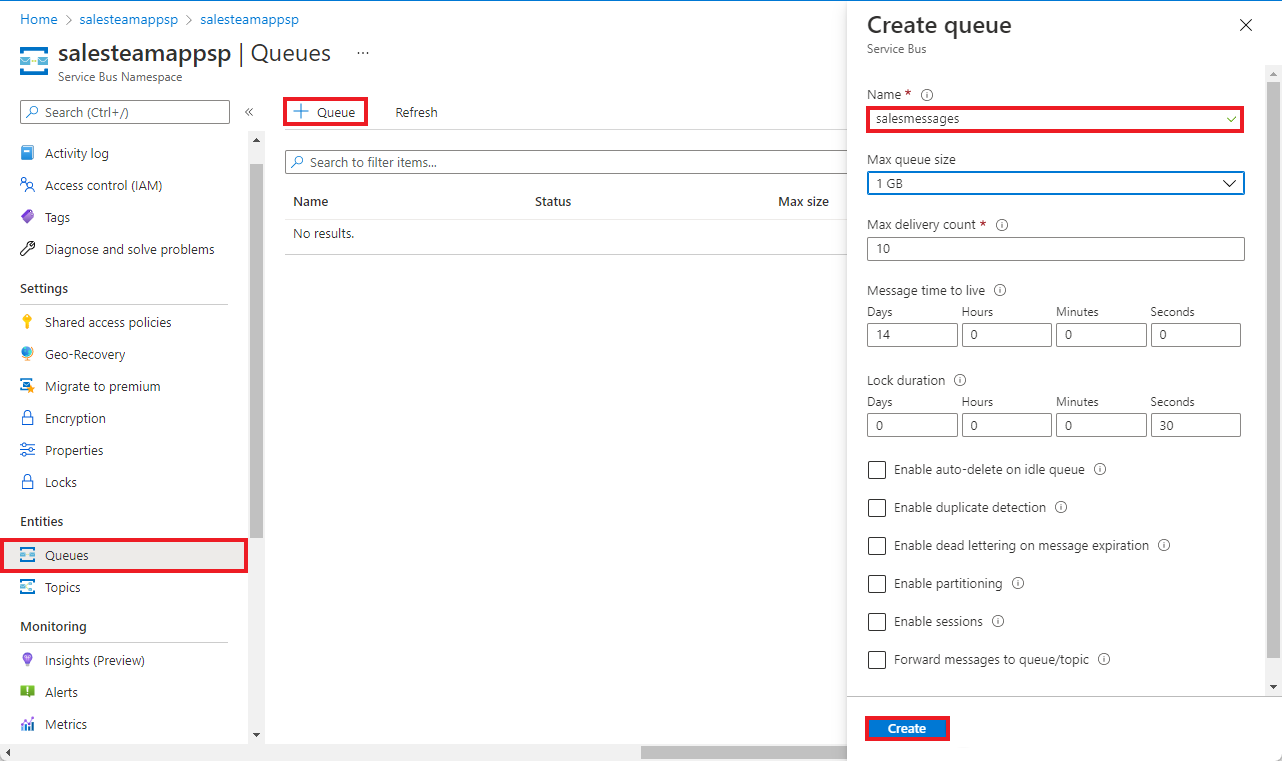The width and height of the screenshot is (1282, 761).
Task: Click the Geo-Recovery globe icon
Action: [x=28, y=354]
